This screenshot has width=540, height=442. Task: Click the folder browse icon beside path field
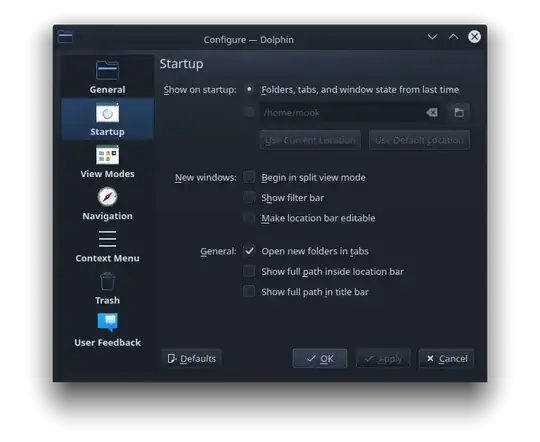point(459,113)
